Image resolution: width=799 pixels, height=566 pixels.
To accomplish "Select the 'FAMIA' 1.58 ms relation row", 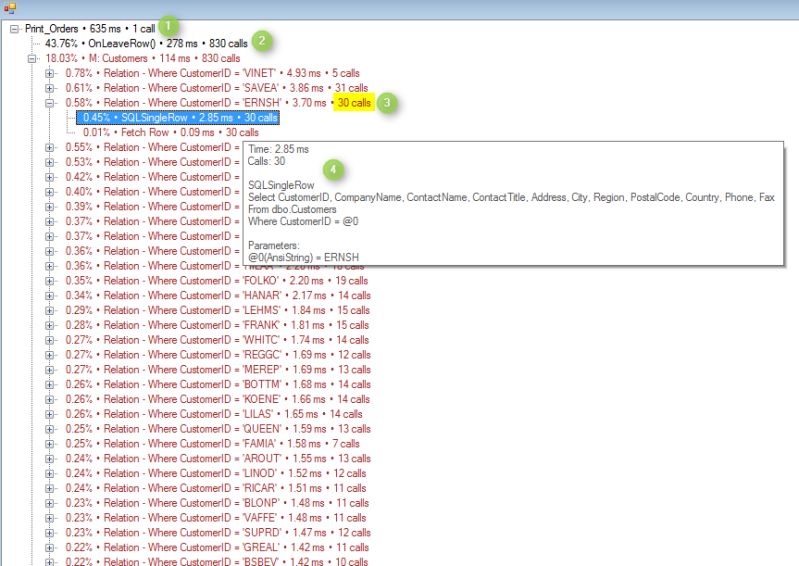I will (212, 444).
